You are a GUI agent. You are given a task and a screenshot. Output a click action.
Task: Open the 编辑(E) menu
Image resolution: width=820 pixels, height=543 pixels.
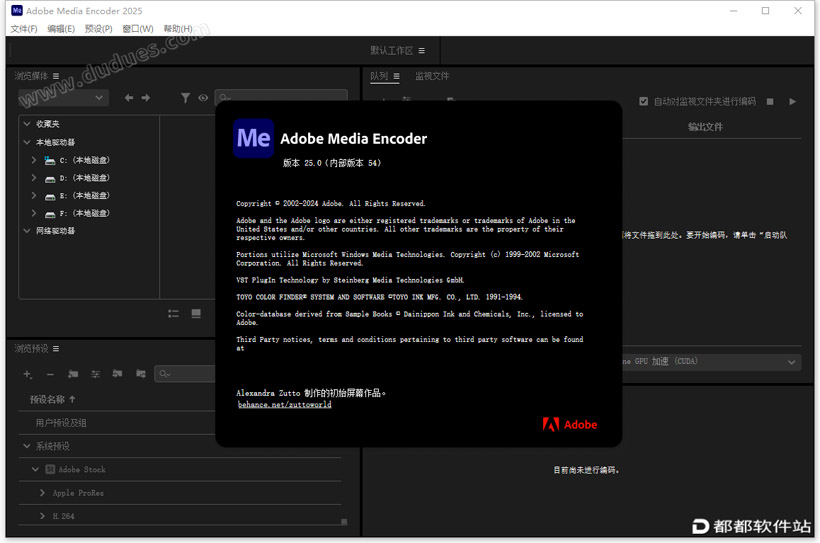coord(61,29)
